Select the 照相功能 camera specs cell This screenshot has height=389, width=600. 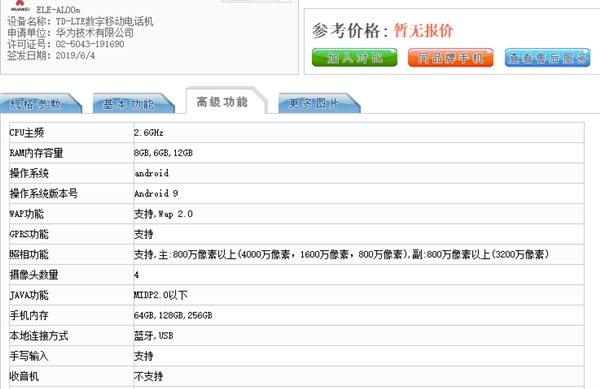(359, 254)
